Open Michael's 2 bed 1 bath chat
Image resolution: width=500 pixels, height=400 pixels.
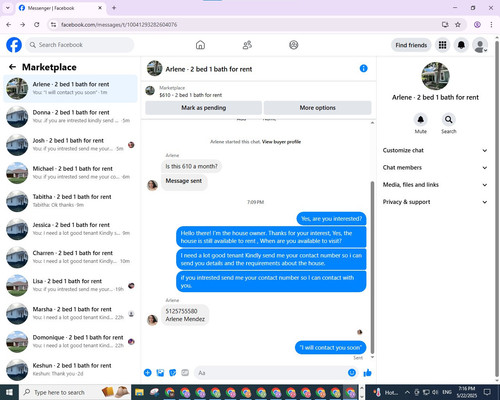click(x=70, y=173)
